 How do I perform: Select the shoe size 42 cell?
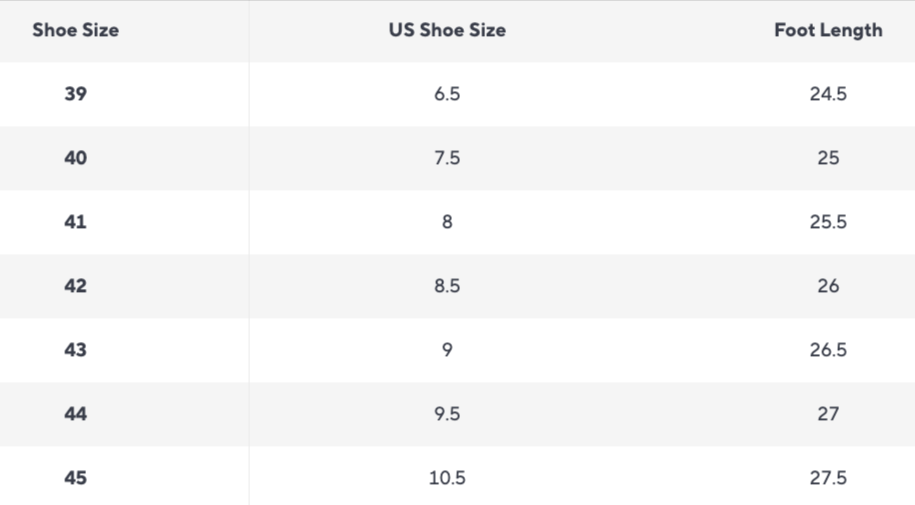pos(75,286)
